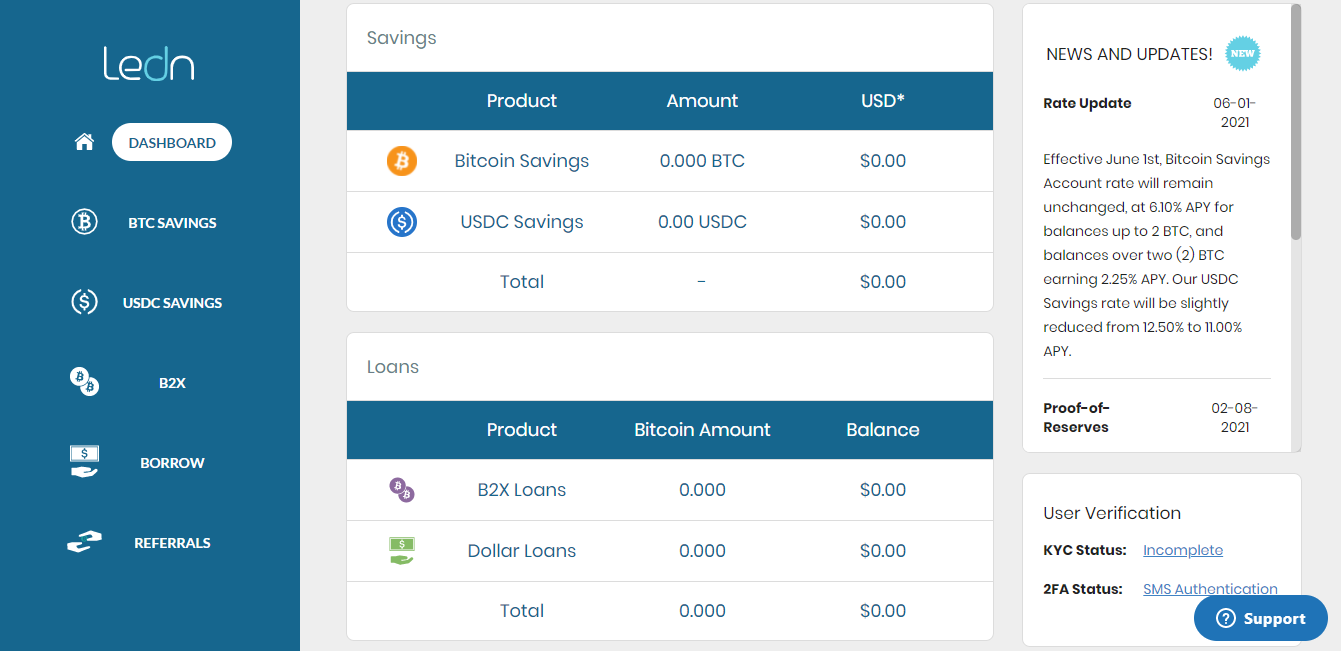The height and width of the screenshot is (651, 1341).
Task: Open the SMS Authentication 2FA link
Action: pyautogui.click(x=1210, y=589)
